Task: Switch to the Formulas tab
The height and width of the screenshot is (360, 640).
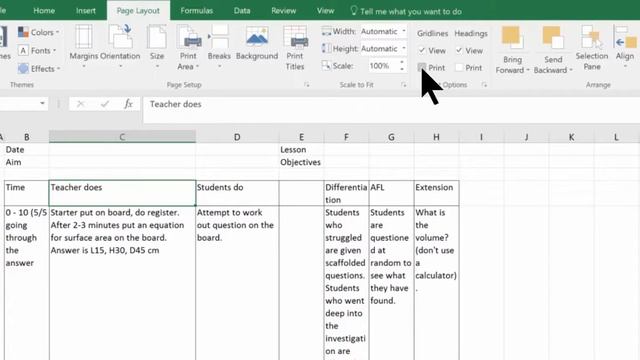Action: click(x=197, y=11)
